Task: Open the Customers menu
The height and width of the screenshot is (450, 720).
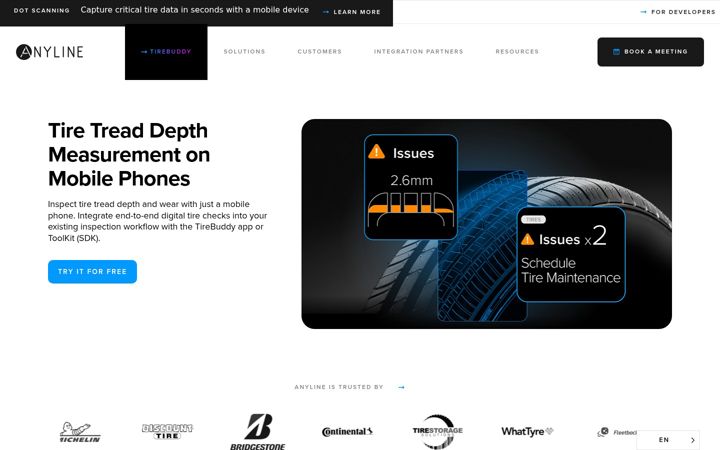Action: (320, 52)
